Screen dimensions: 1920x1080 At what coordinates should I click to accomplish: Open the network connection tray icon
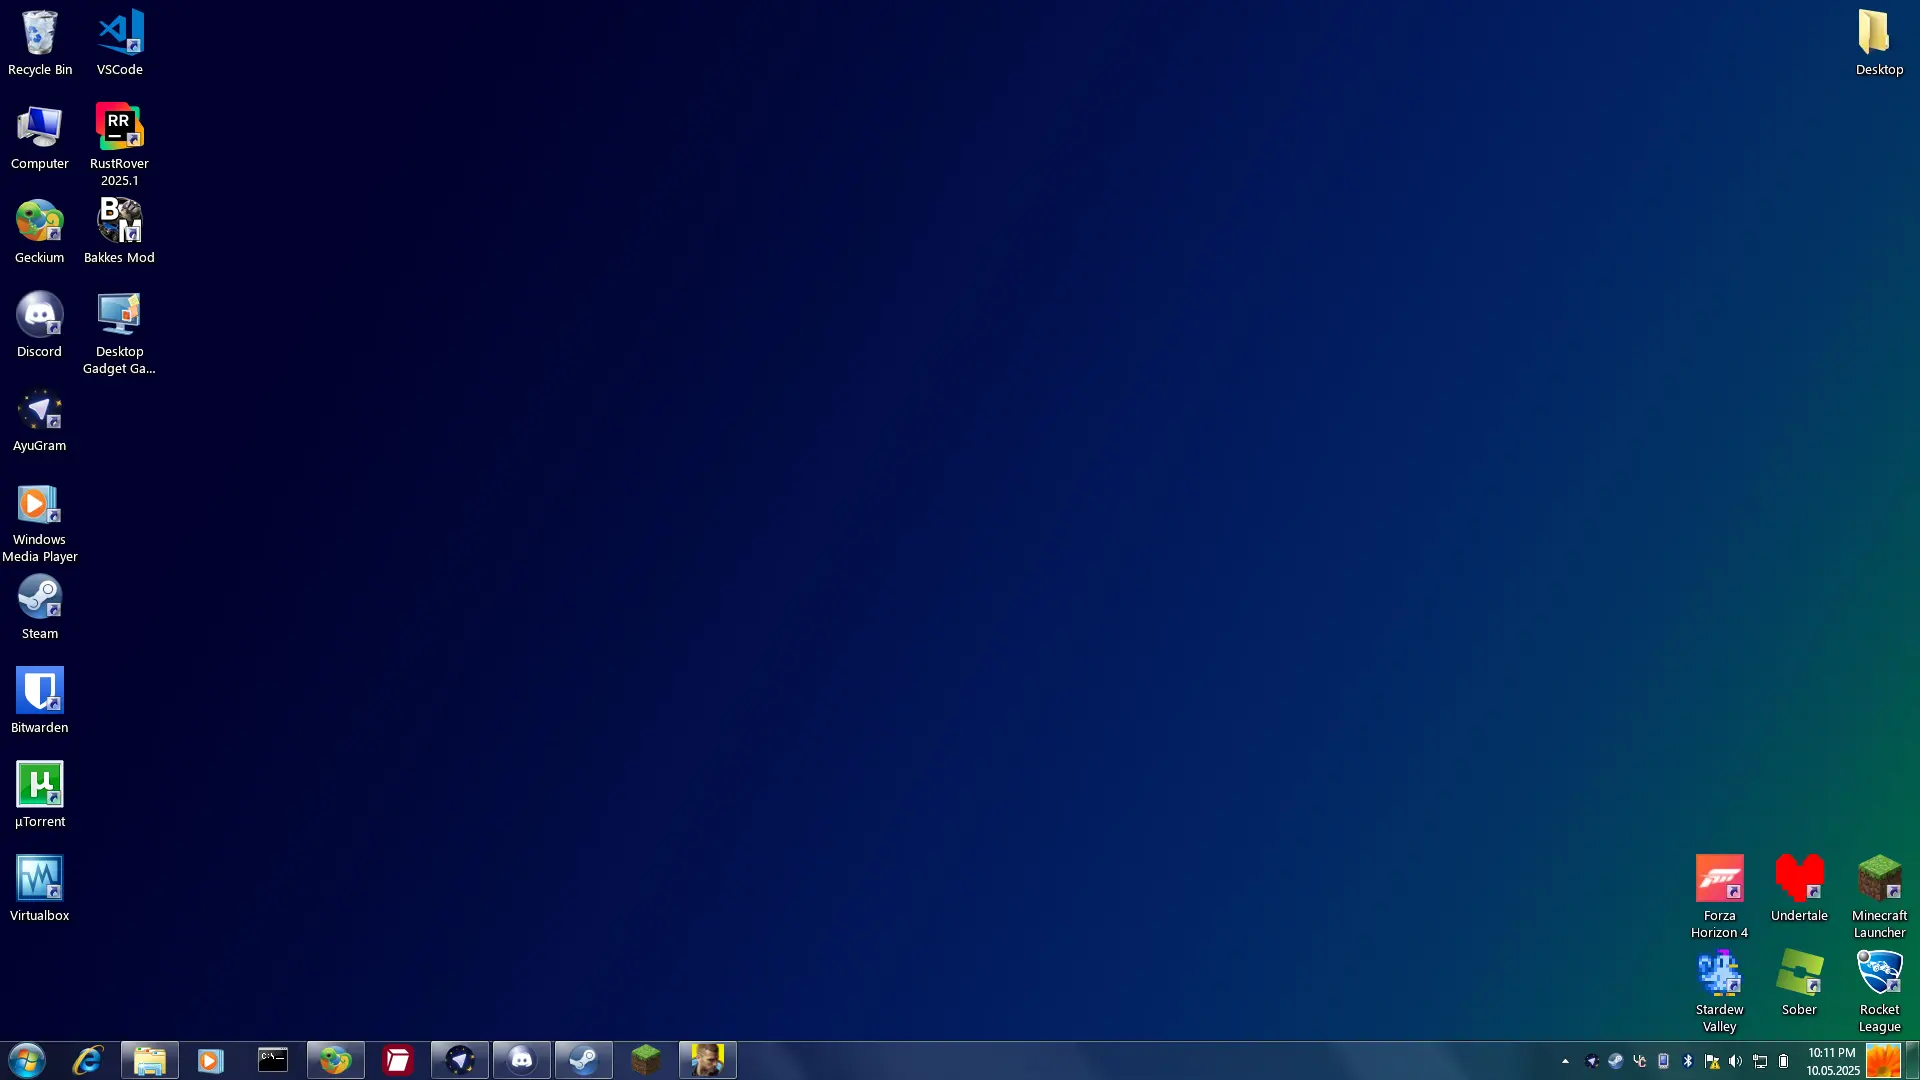tap(1760, 1061)
